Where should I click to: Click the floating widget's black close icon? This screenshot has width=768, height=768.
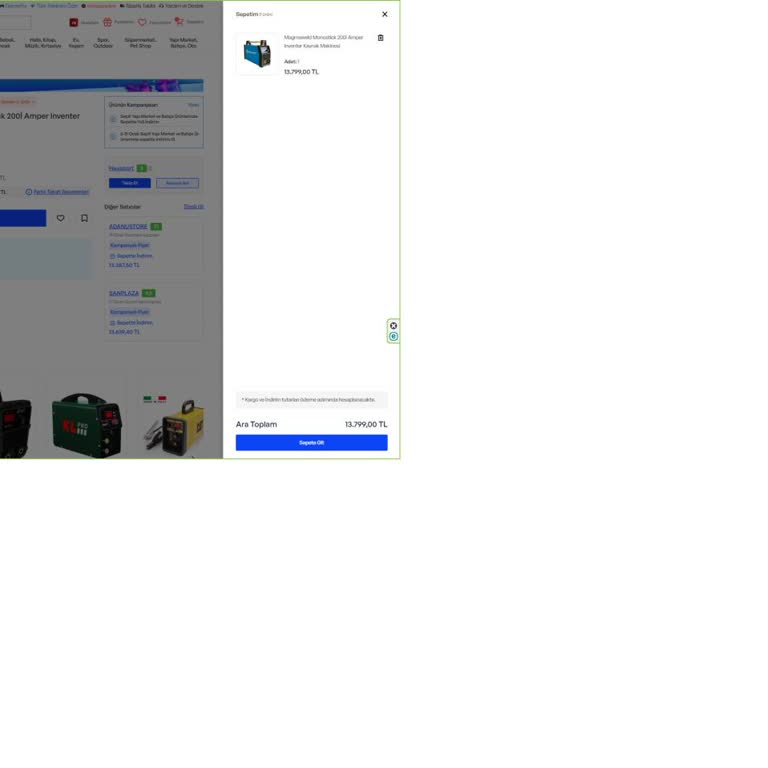click(393, 326)
